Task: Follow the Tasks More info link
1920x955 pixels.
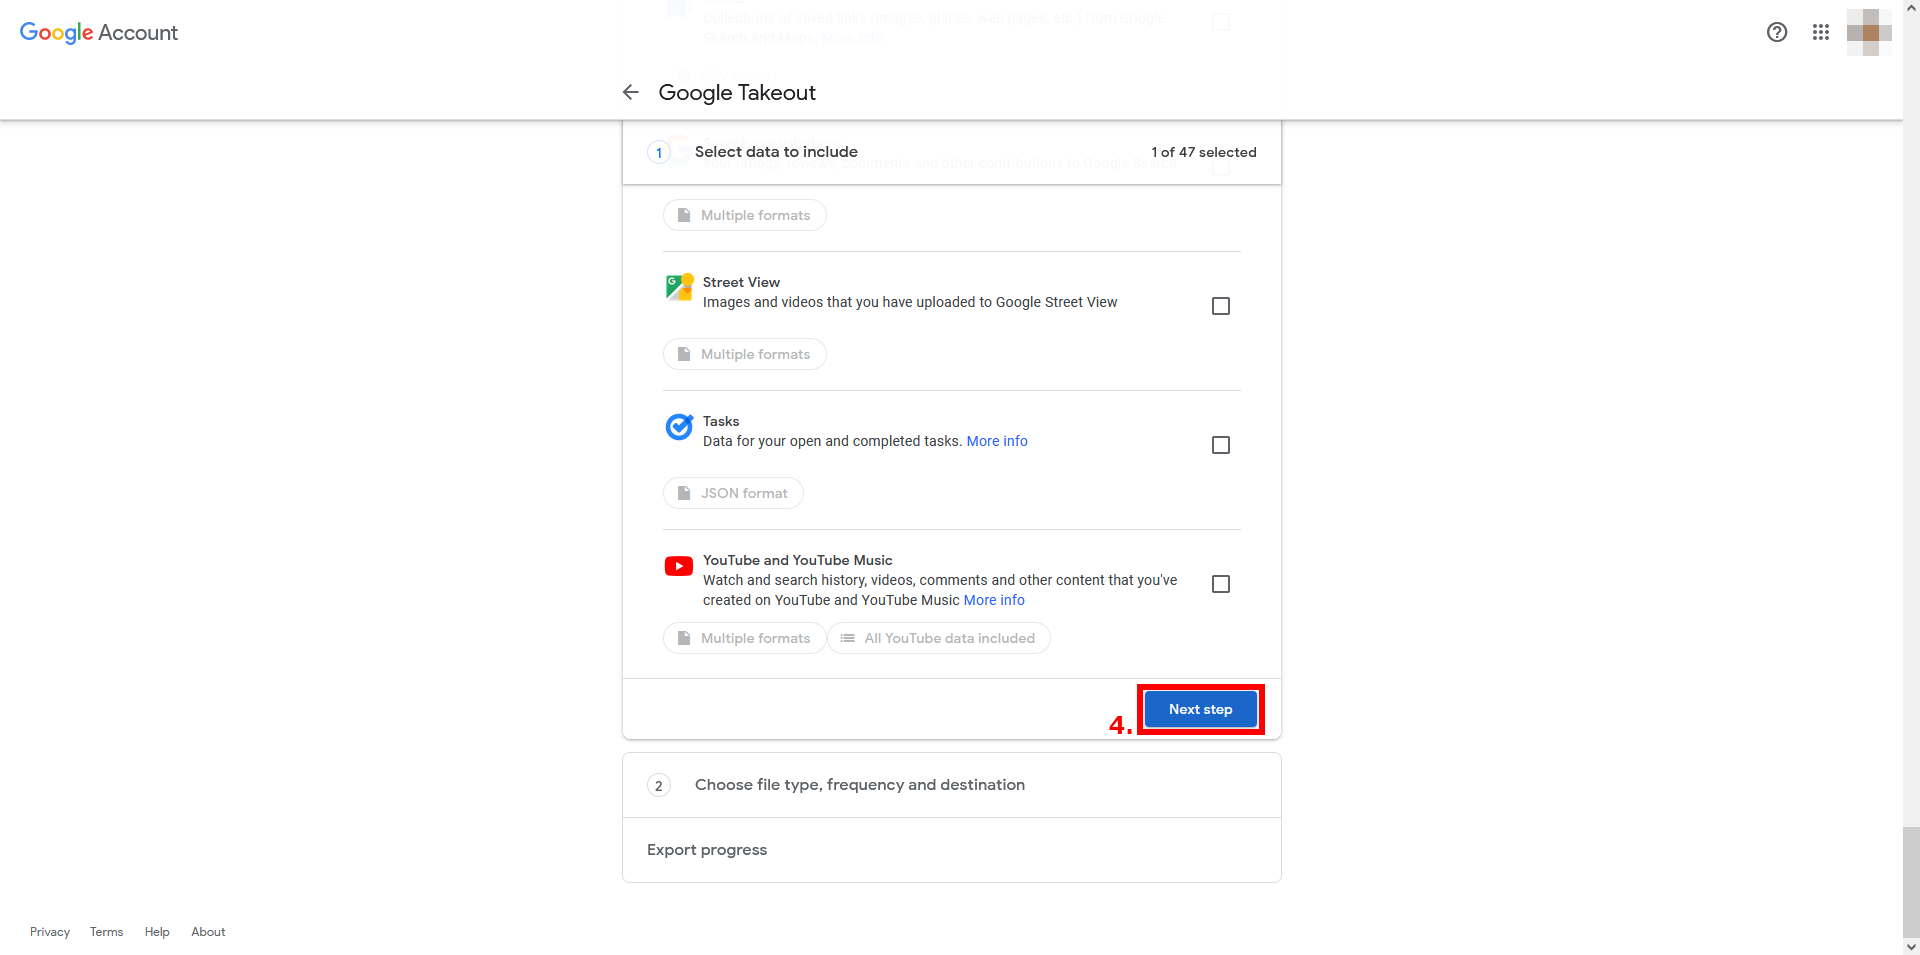Action: click(x=997, y=441)
